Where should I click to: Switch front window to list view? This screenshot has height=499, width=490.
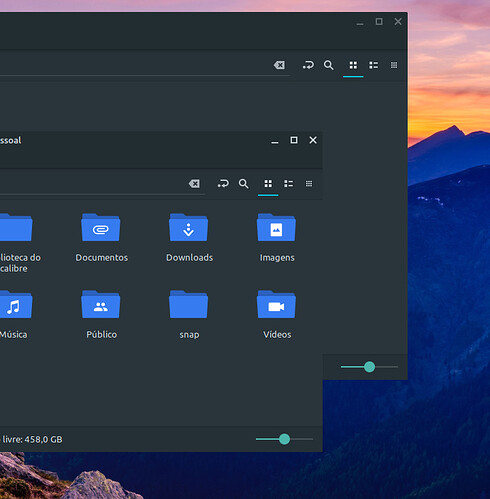289,184
